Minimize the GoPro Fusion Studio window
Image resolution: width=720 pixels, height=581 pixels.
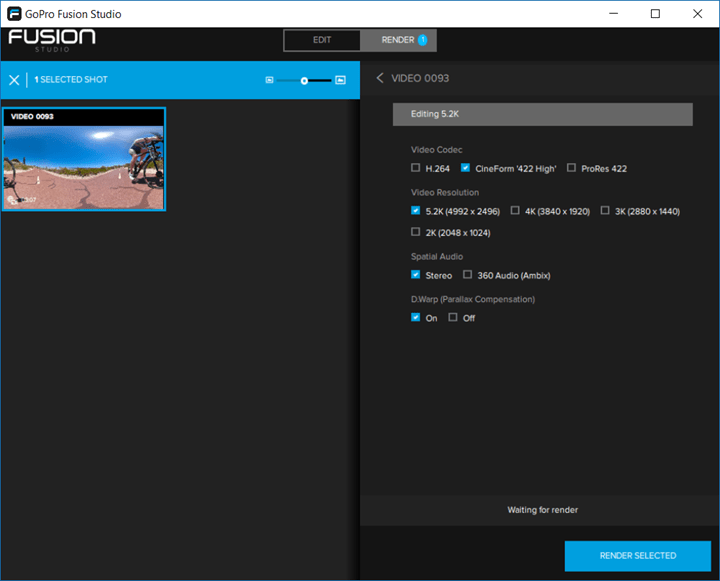coord(613,14)
